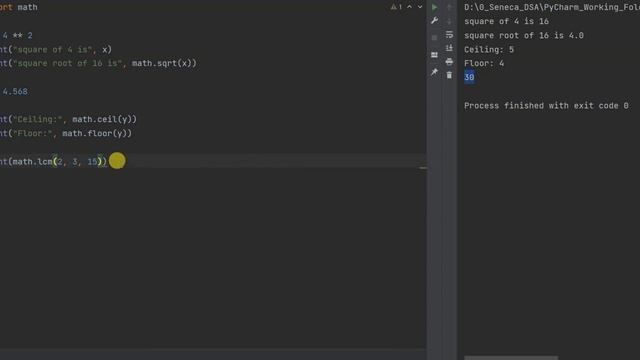Pin the Run tab with pushpin icon
Viewport: 640px width, 360px height.
(434, 72)
